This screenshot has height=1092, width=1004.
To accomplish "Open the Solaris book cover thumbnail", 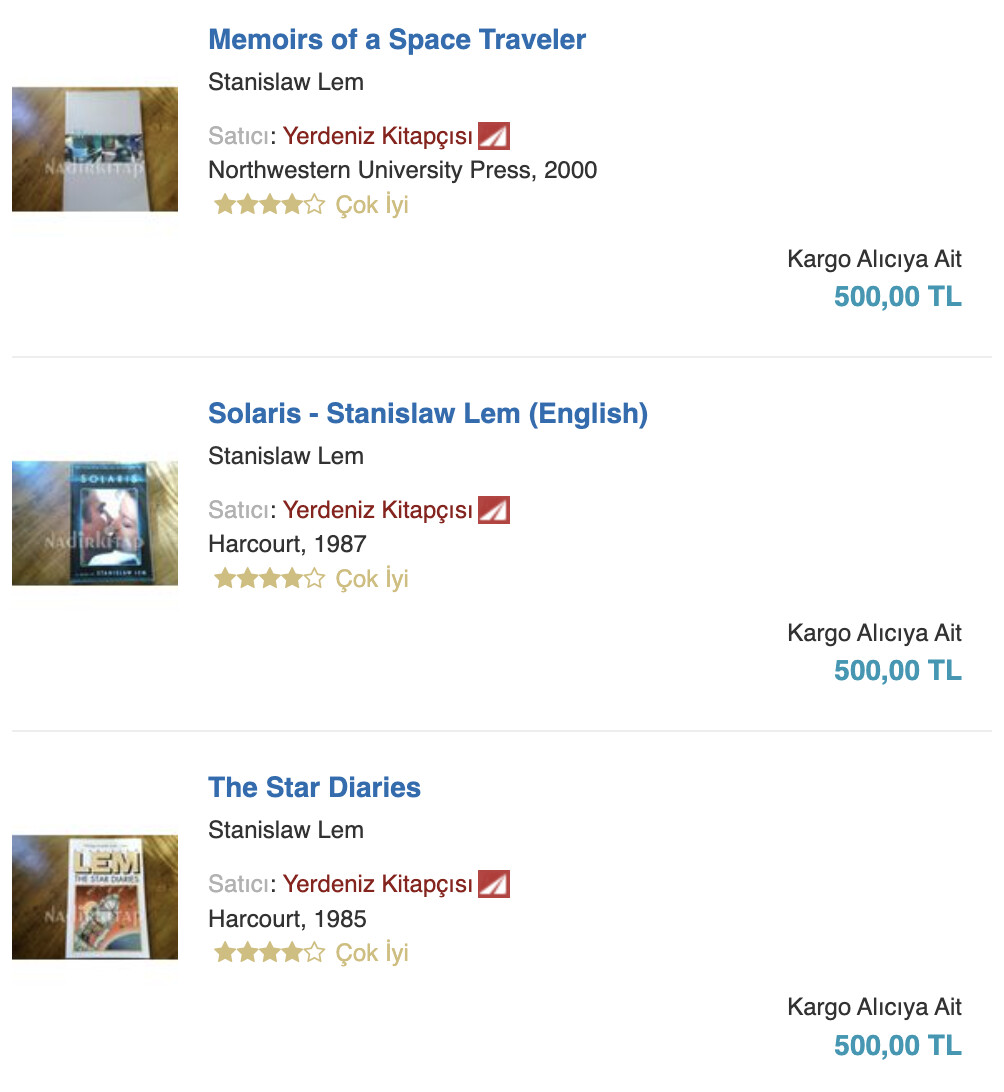I will click(x=95, y=523).
